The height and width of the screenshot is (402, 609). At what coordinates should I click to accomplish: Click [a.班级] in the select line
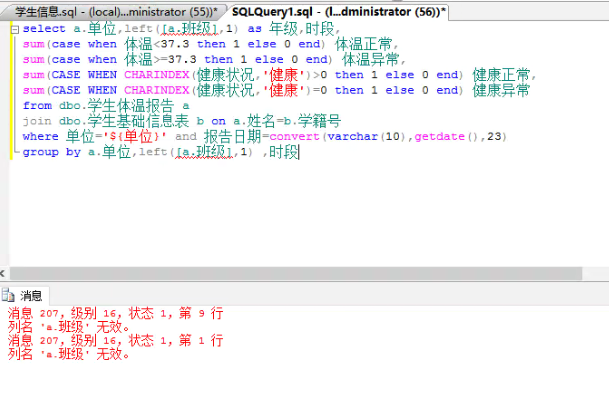coord(190,28)
